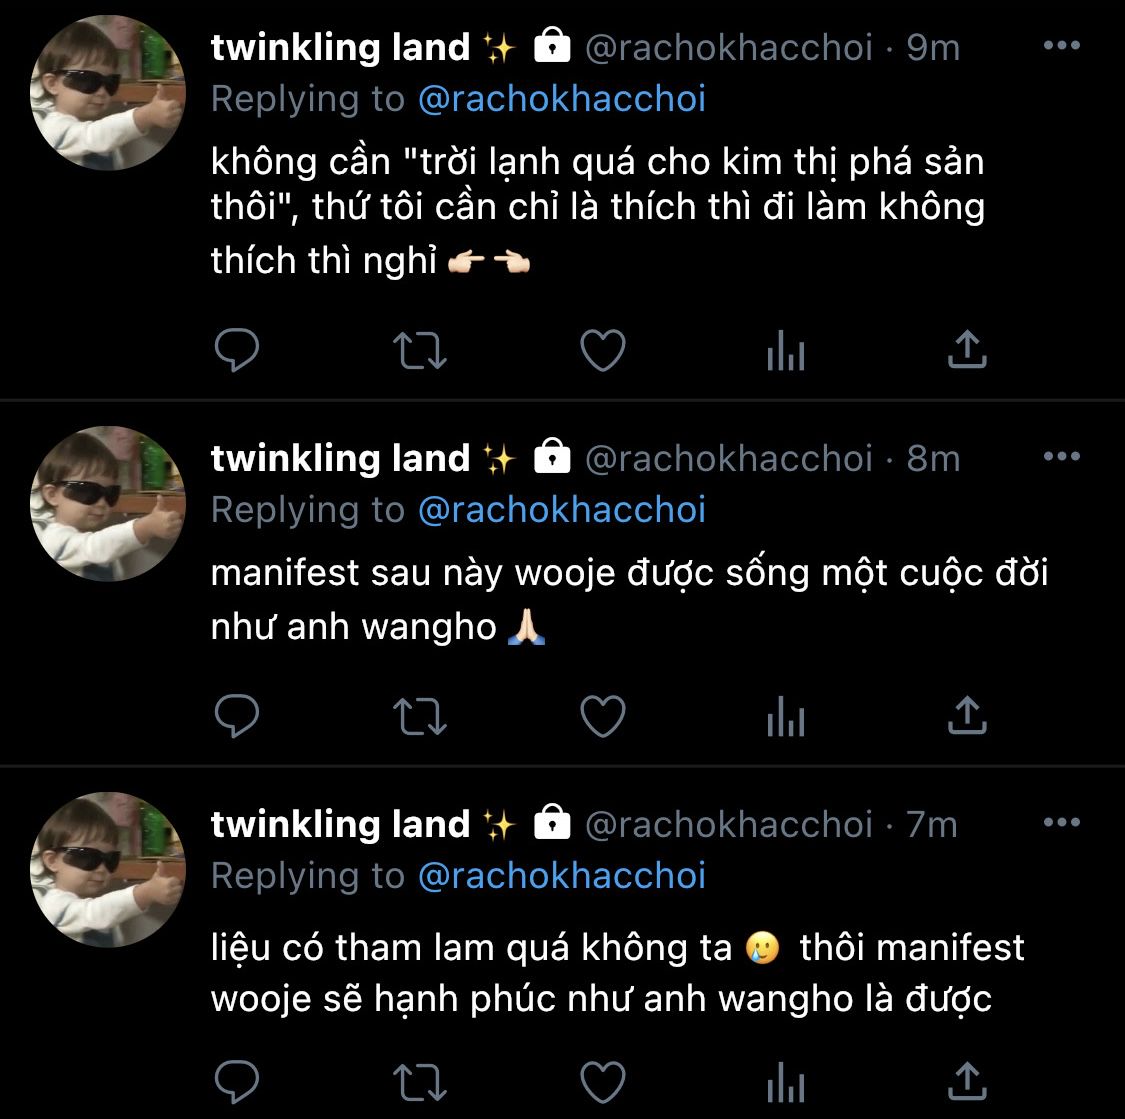This screenshot has width=1125, height=1119.
Task: Retweet the 9m tweet
Action: coord(420,350)
